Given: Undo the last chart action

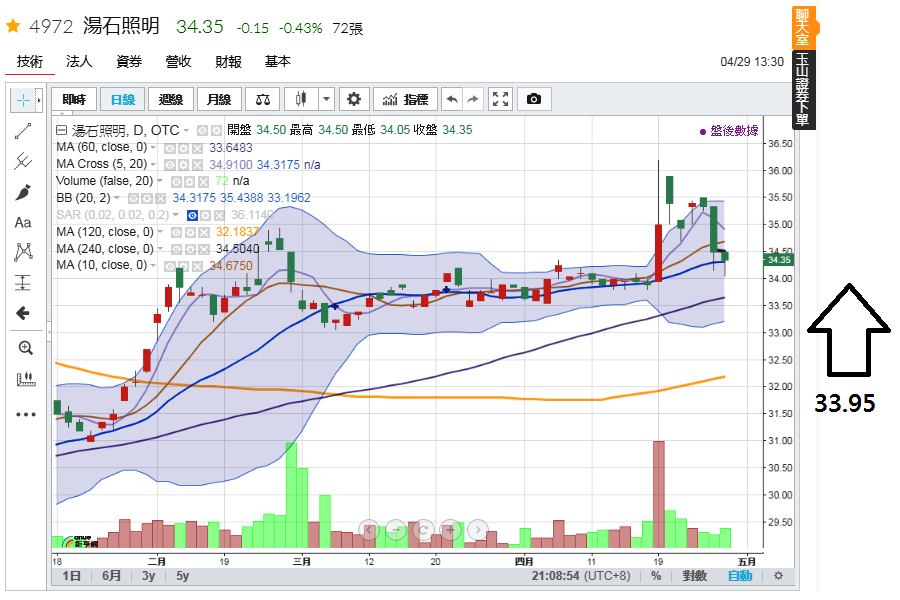Looking at the screenshot, I should [452, 99].
